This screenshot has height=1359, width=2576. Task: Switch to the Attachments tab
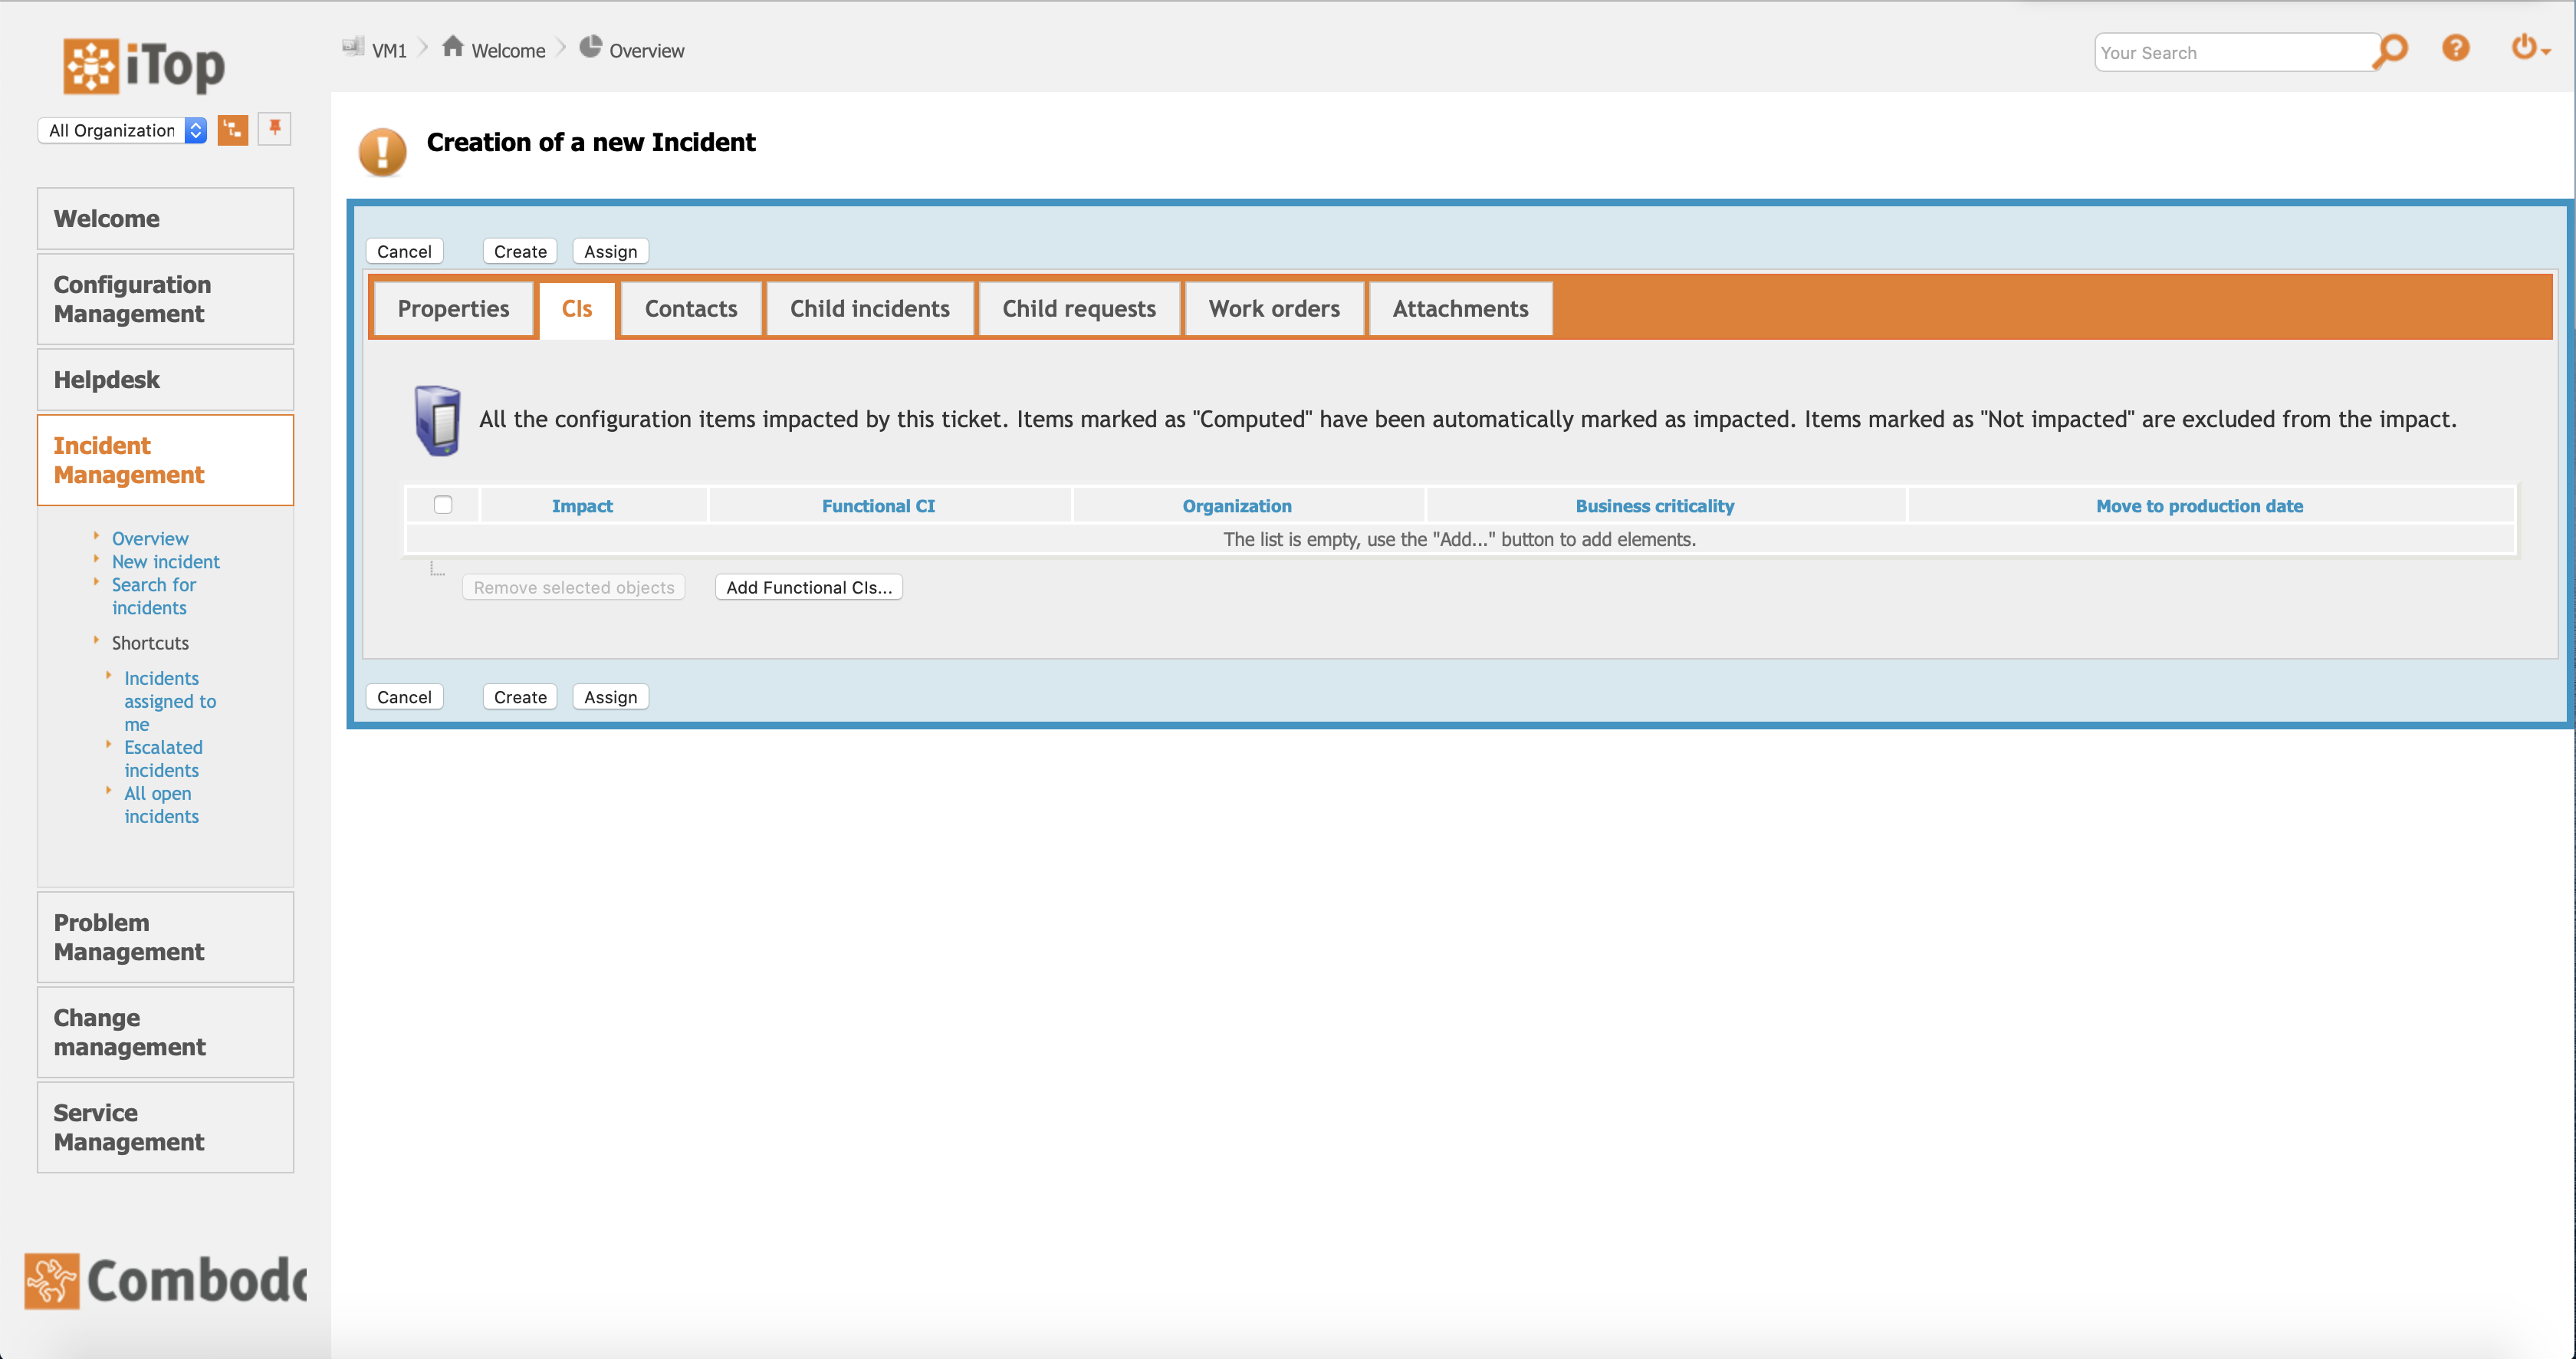click(1460, 309)
